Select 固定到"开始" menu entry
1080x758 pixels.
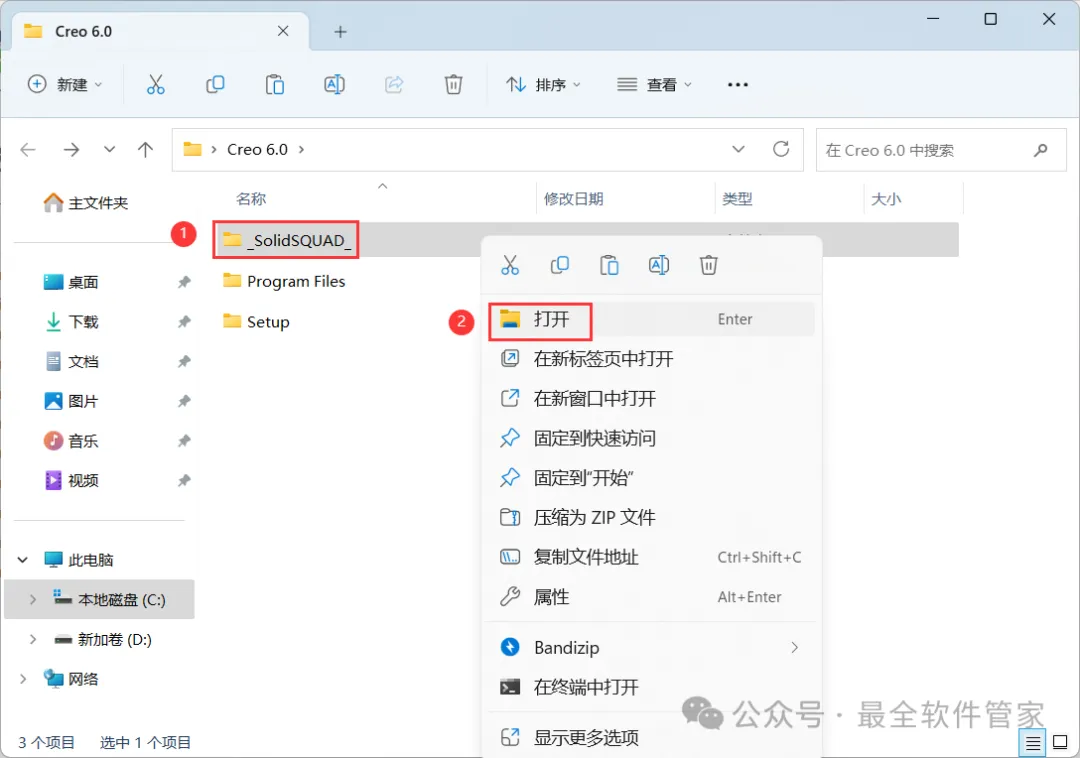pyautogui.click(x=652, y=478)
